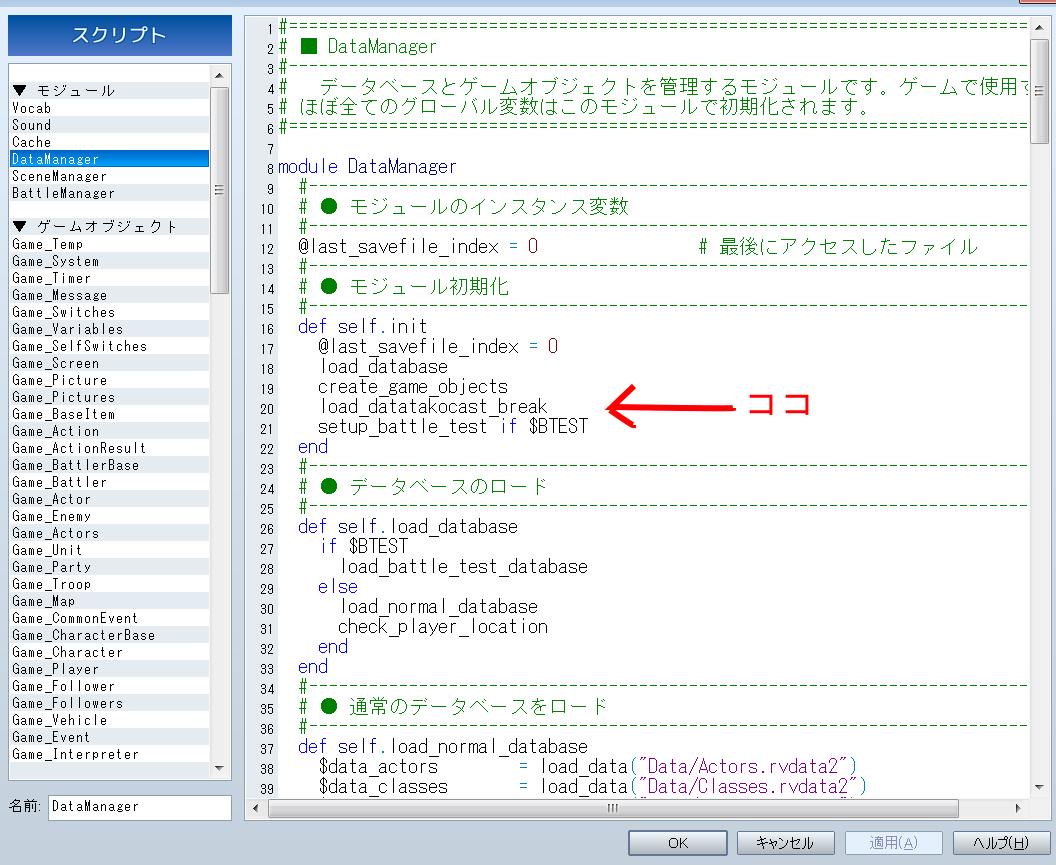The height and width of the screenshot is (865, 1056).
Task: Select Sound in the script list
Action: click(x=110, y=125)
